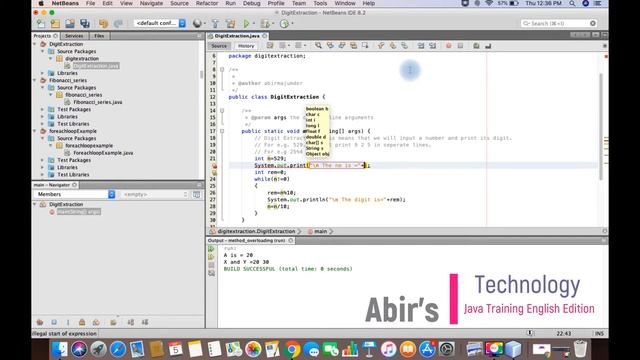
Task: Open the Run Project dropdown arrow
Action: (x=253, y=24)
